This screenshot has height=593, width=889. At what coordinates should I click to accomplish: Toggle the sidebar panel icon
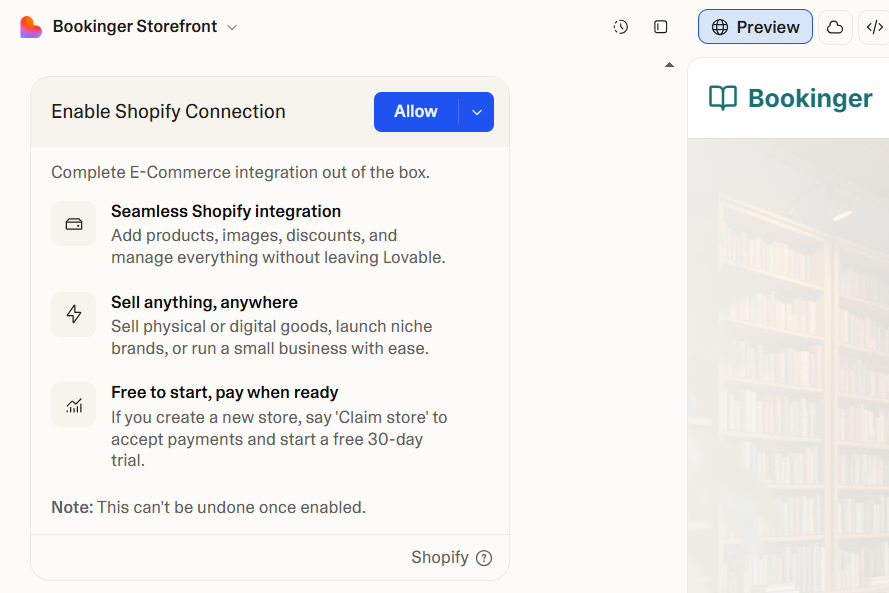coord(660,27)
